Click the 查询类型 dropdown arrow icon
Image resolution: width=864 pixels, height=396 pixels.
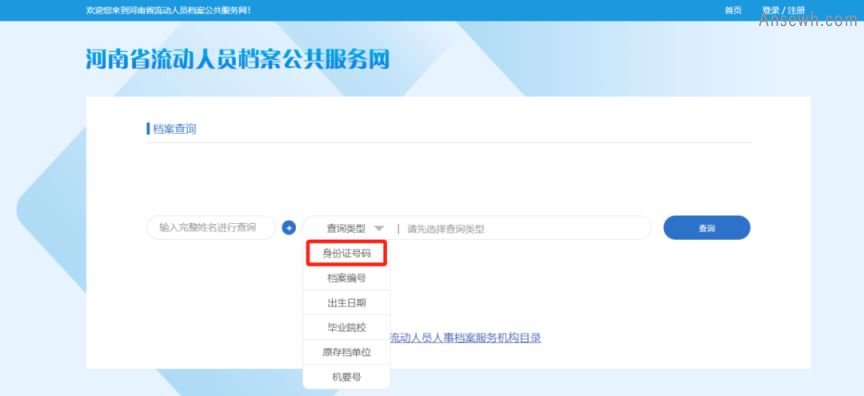[x=379, y=228]
